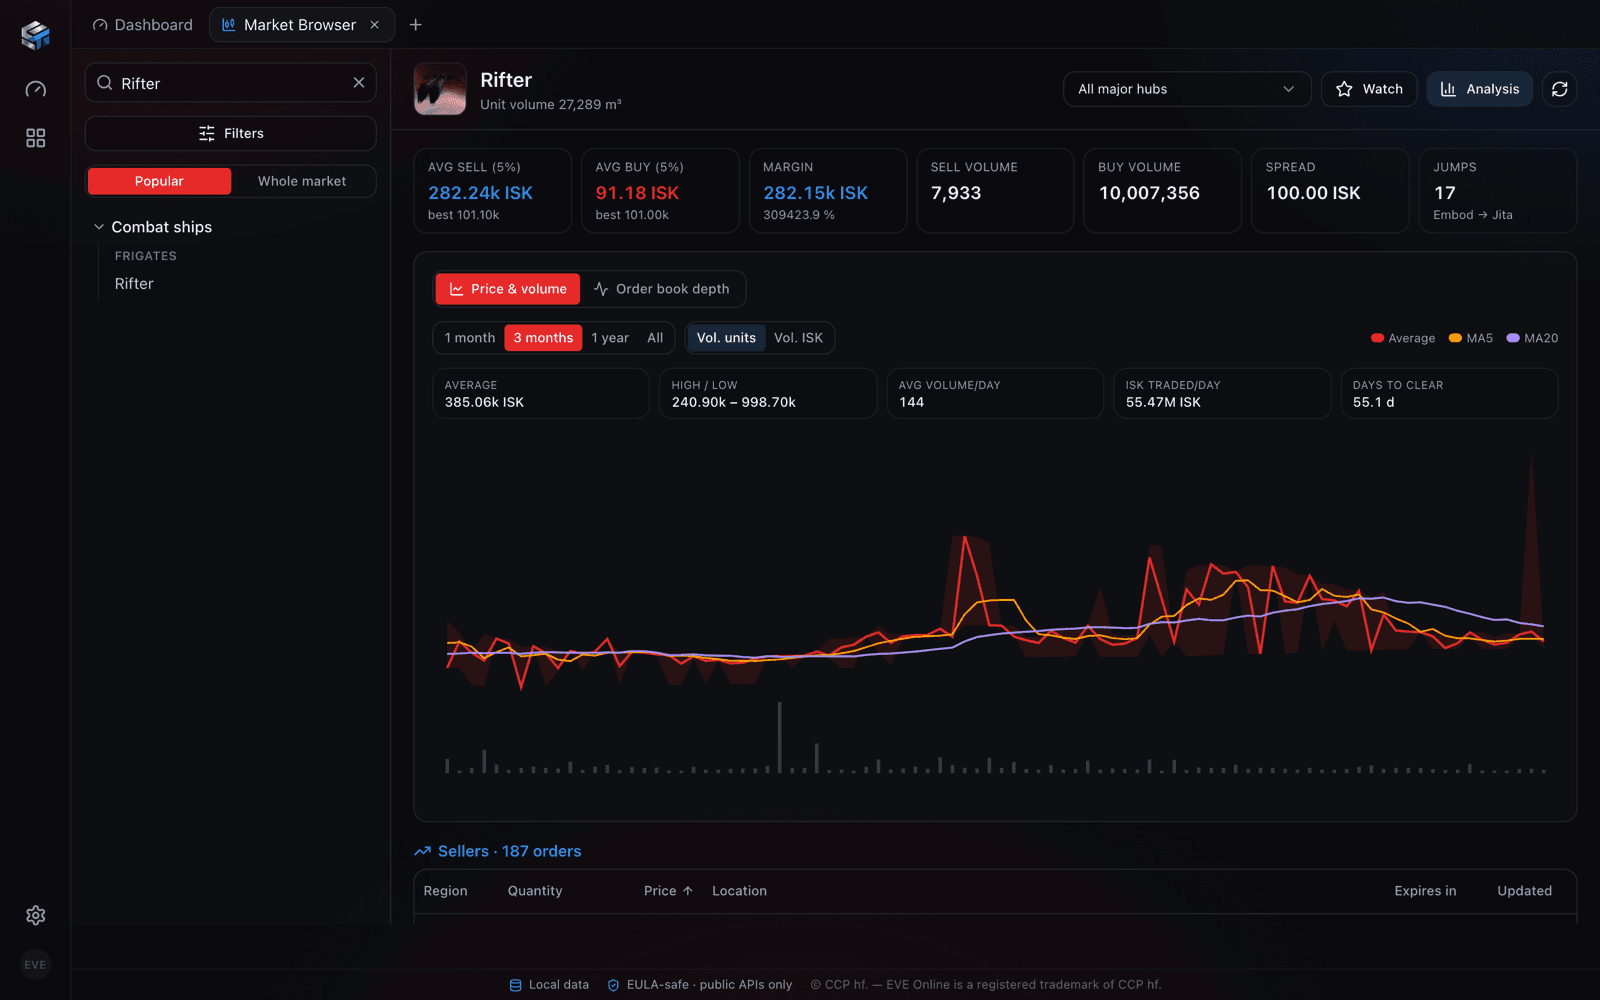The width and height of the screenshot is (1600, 1000).
Task: Switch to the Dashboard tab
Action: pos(143,25)
